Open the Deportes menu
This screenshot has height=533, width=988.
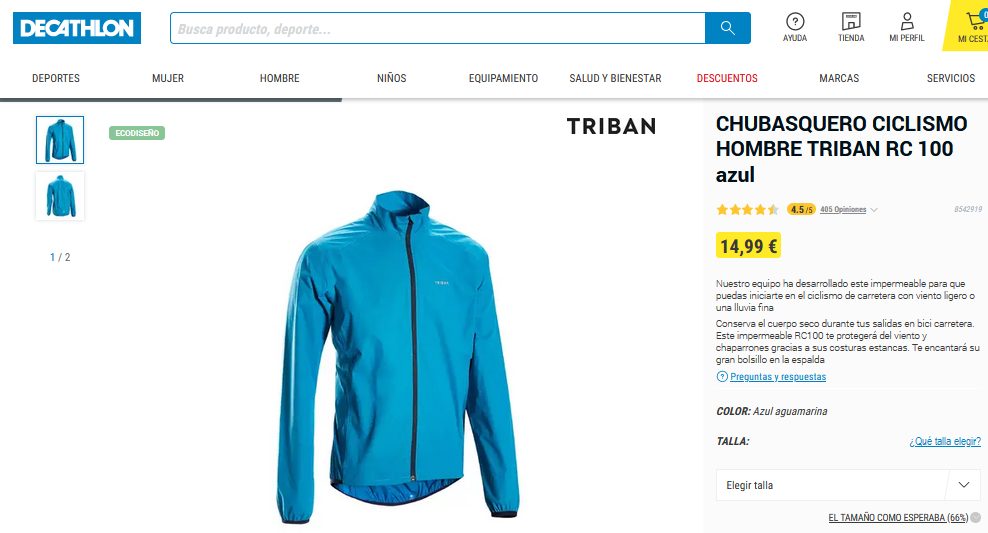pyautogui.click(x=56, y=78)
